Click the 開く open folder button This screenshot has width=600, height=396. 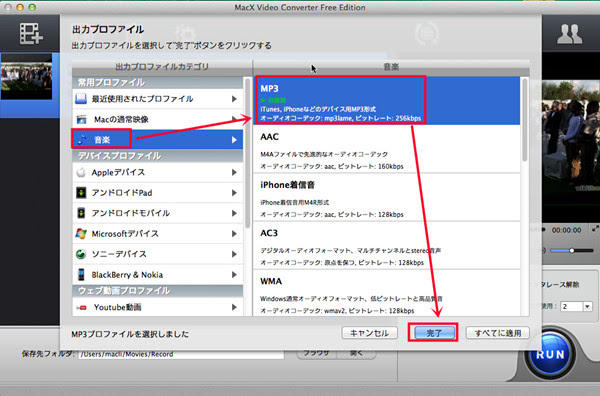[356, 354]
